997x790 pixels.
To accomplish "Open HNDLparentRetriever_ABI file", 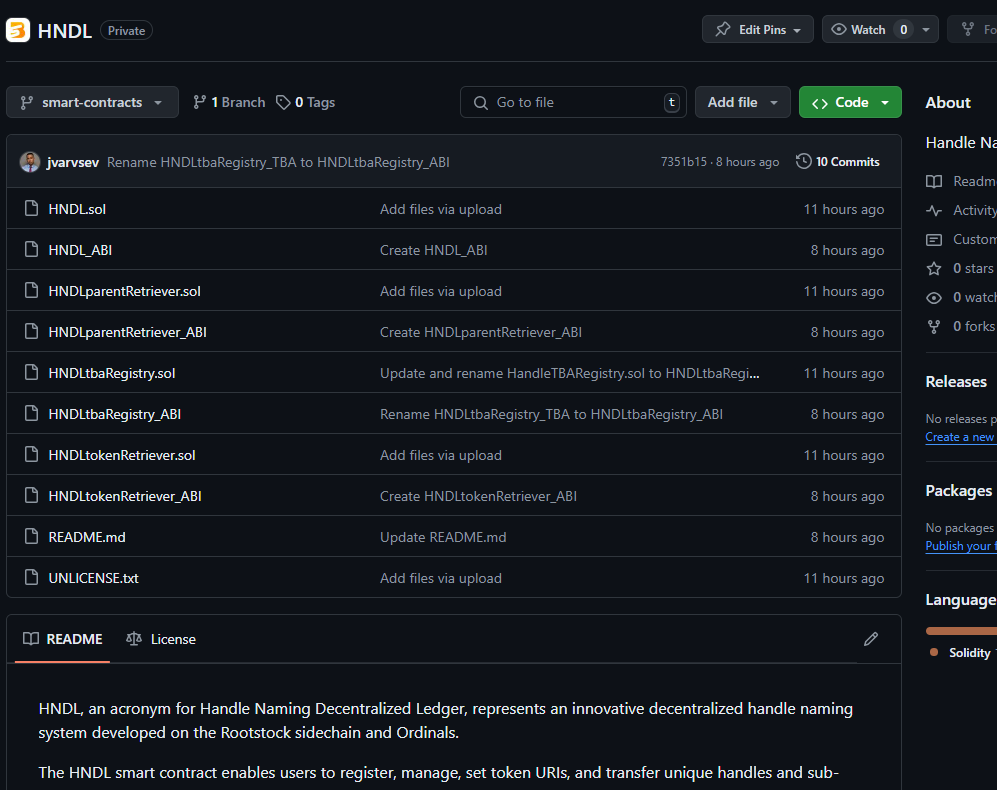I will tap(128, 332).
